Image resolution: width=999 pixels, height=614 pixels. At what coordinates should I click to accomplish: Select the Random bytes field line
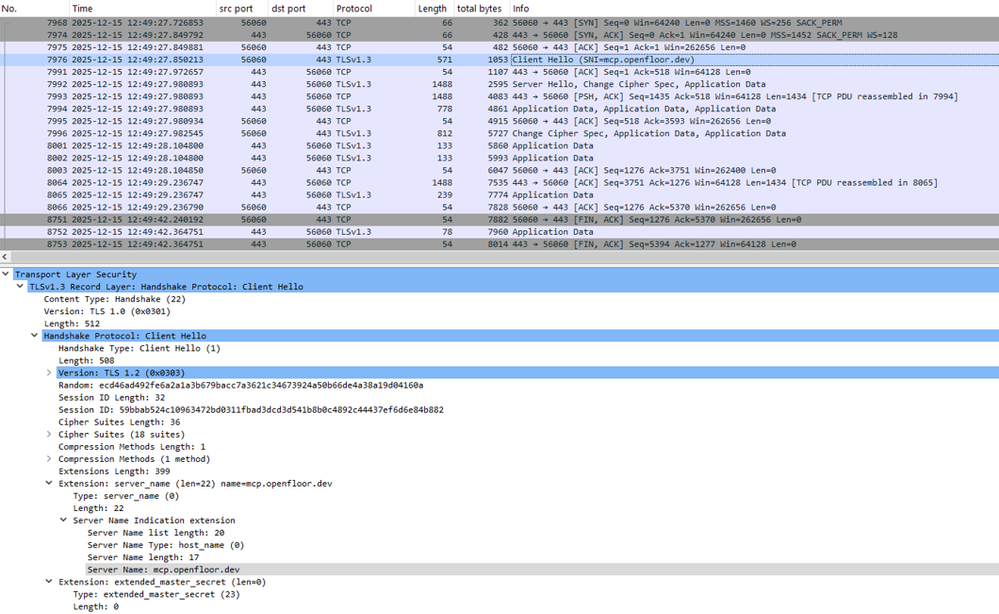click(x=240, y=385)
